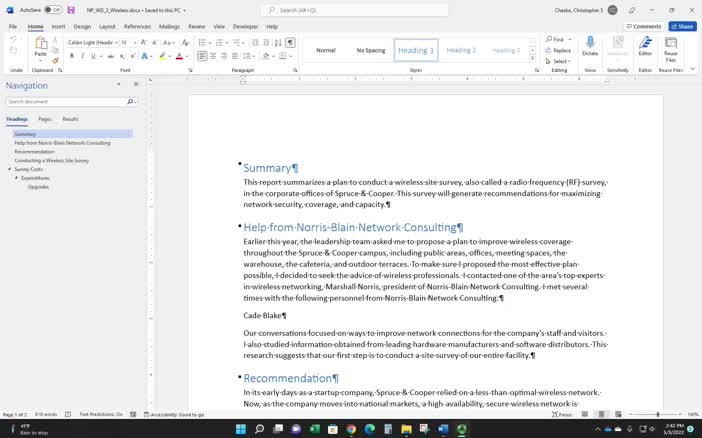Toggle Focus mode in status bar

(562, 414)
